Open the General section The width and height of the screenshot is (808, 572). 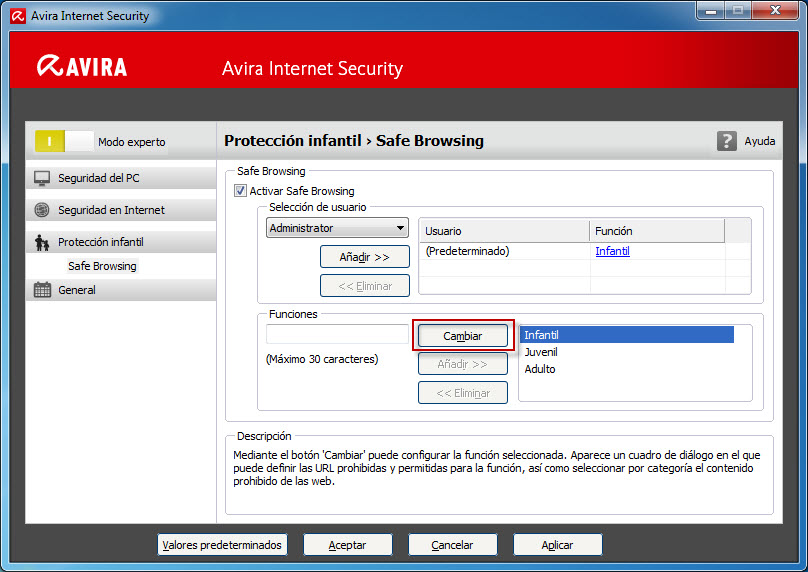tap(121, 290)
